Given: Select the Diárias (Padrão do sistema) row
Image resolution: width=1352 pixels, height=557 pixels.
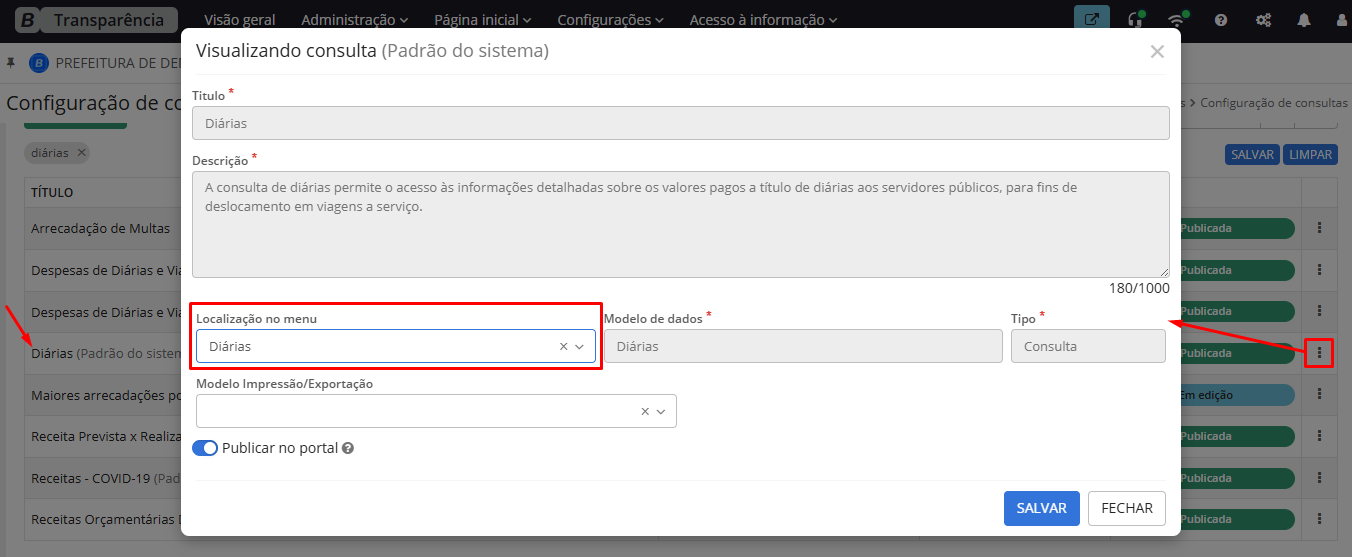Looking at the screenshot, I should click(106, 353).
